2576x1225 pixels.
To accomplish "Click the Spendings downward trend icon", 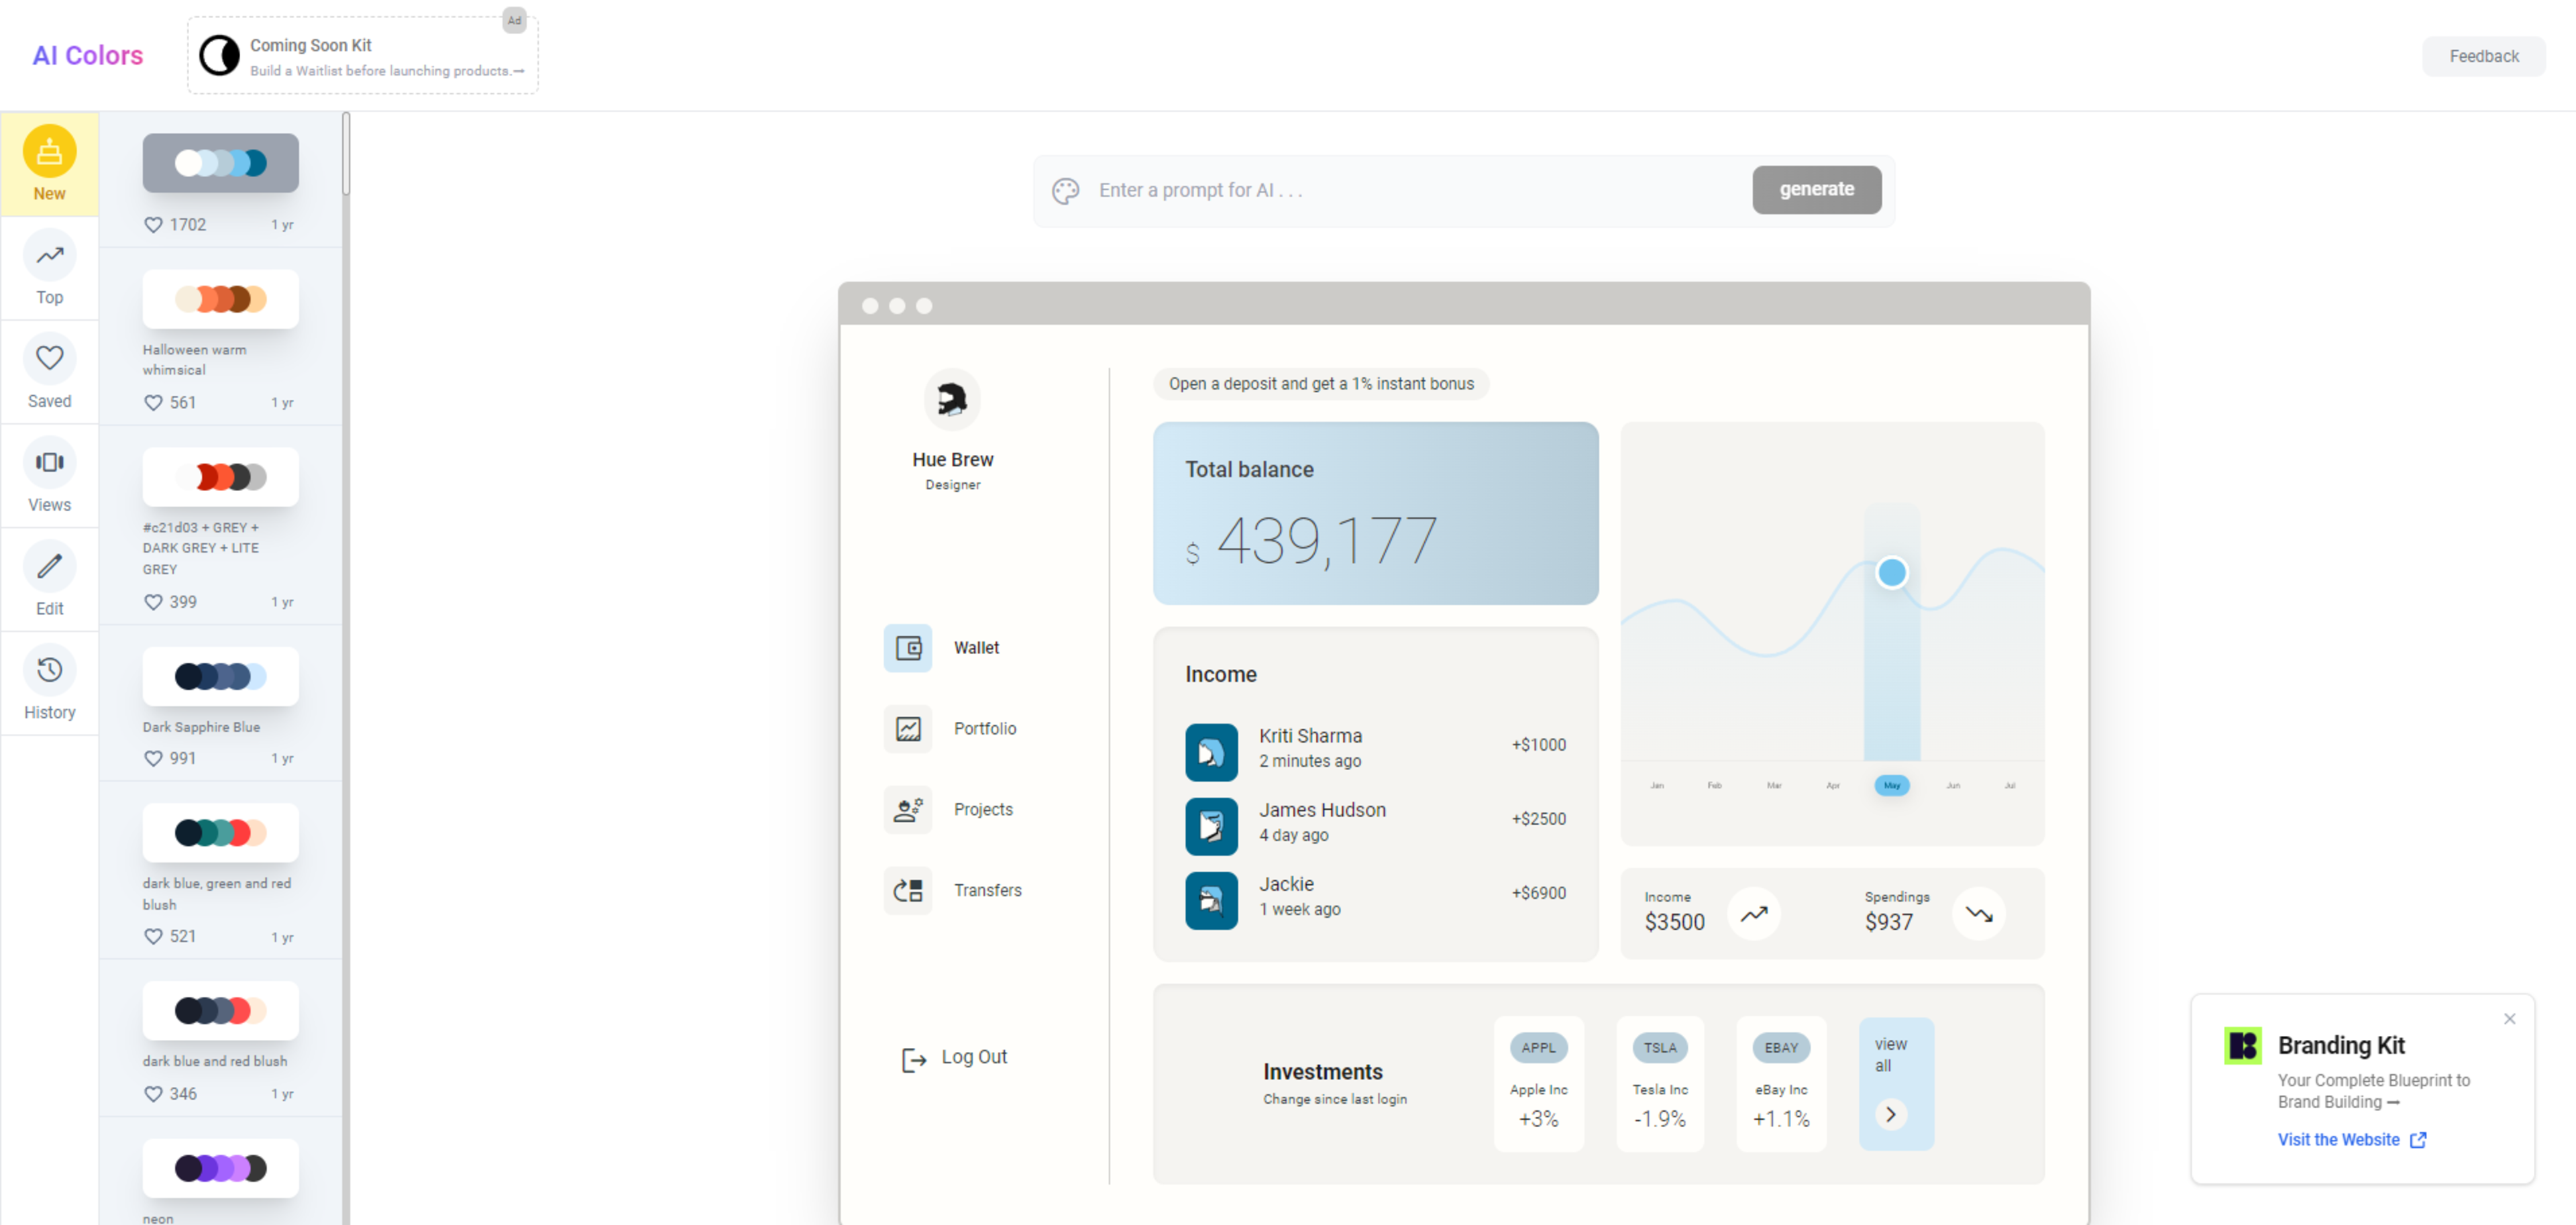I will point(1979,914).
